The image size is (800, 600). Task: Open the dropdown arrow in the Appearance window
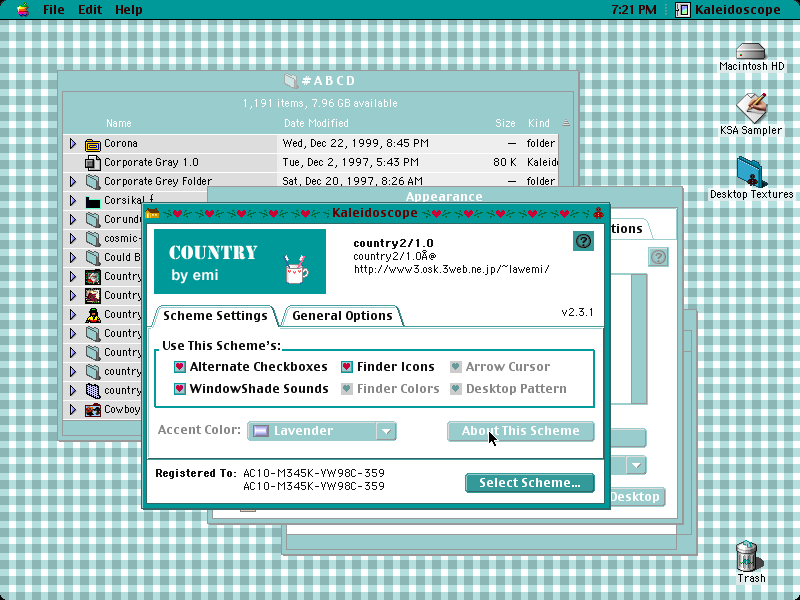point(636,465)
